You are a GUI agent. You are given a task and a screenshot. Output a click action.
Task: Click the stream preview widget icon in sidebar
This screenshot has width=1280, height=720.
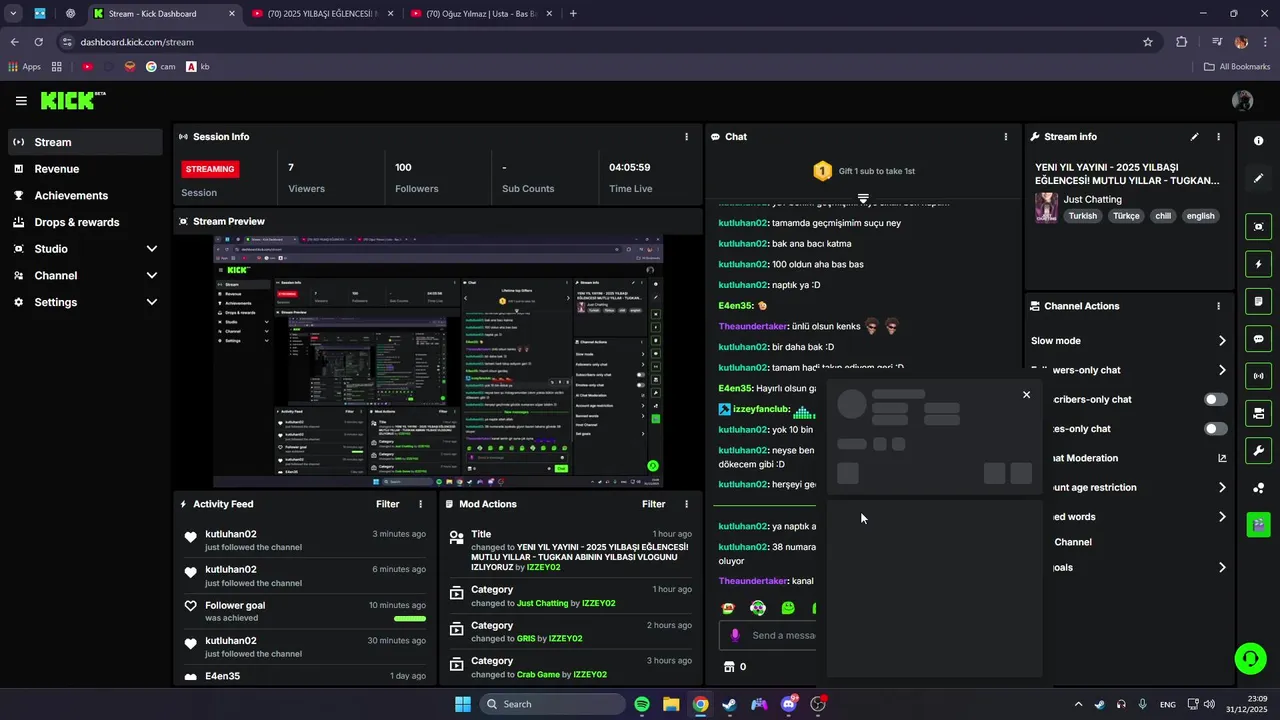(x=1259, y=227)
